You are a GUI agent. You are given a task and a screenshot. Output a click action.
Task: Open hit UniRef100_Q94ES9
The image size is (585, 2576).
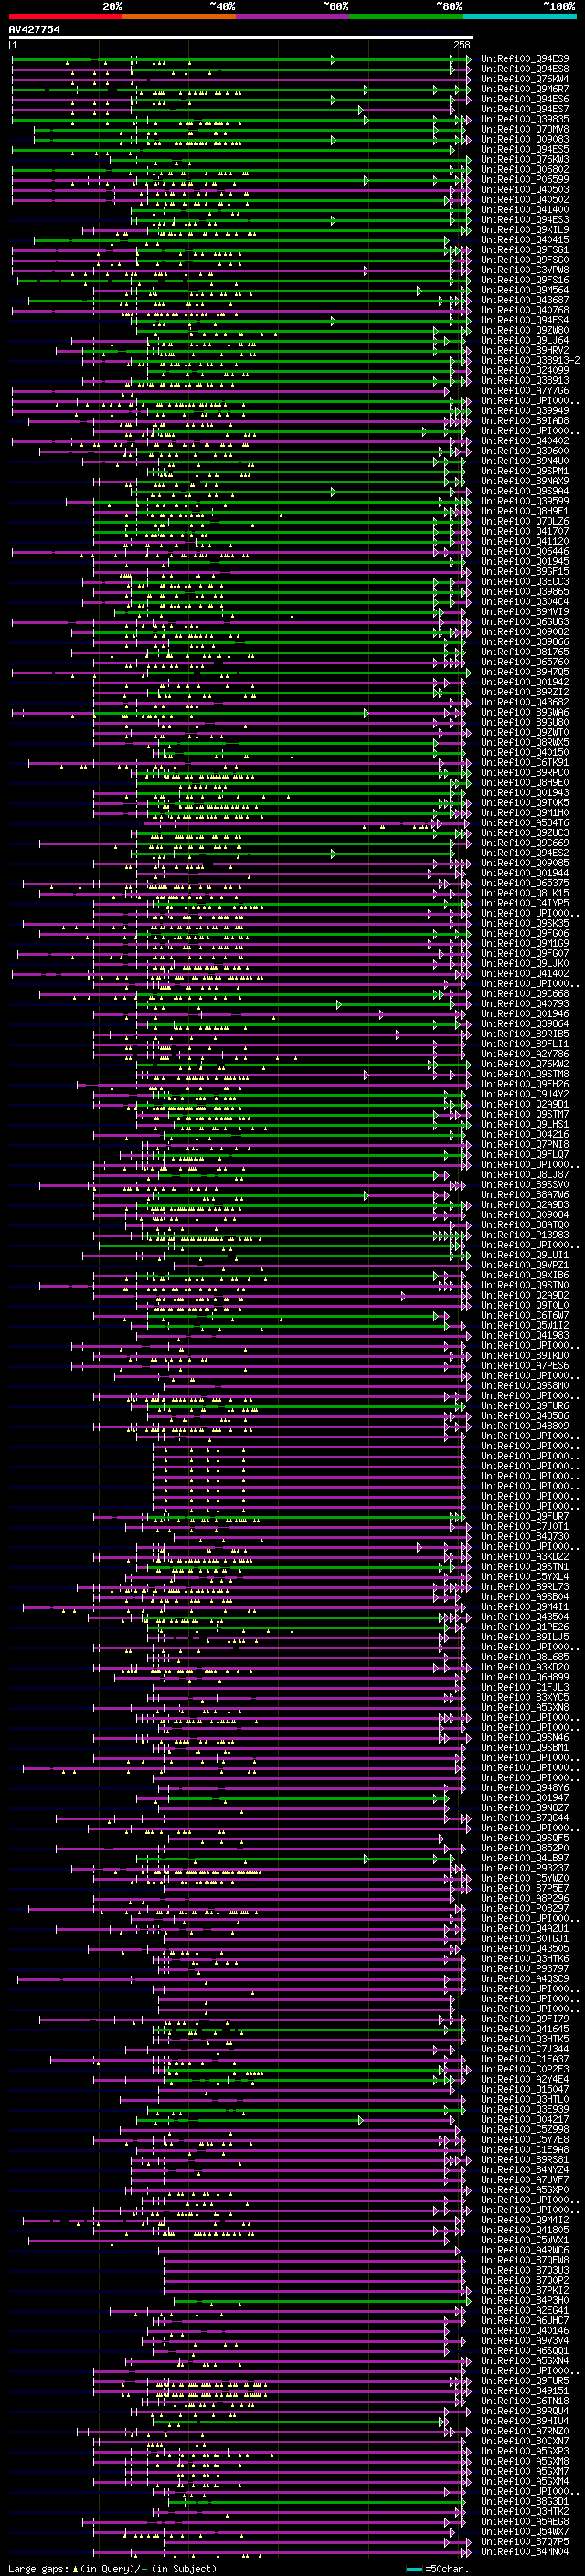pyautogui.click(x=525, y=59)
